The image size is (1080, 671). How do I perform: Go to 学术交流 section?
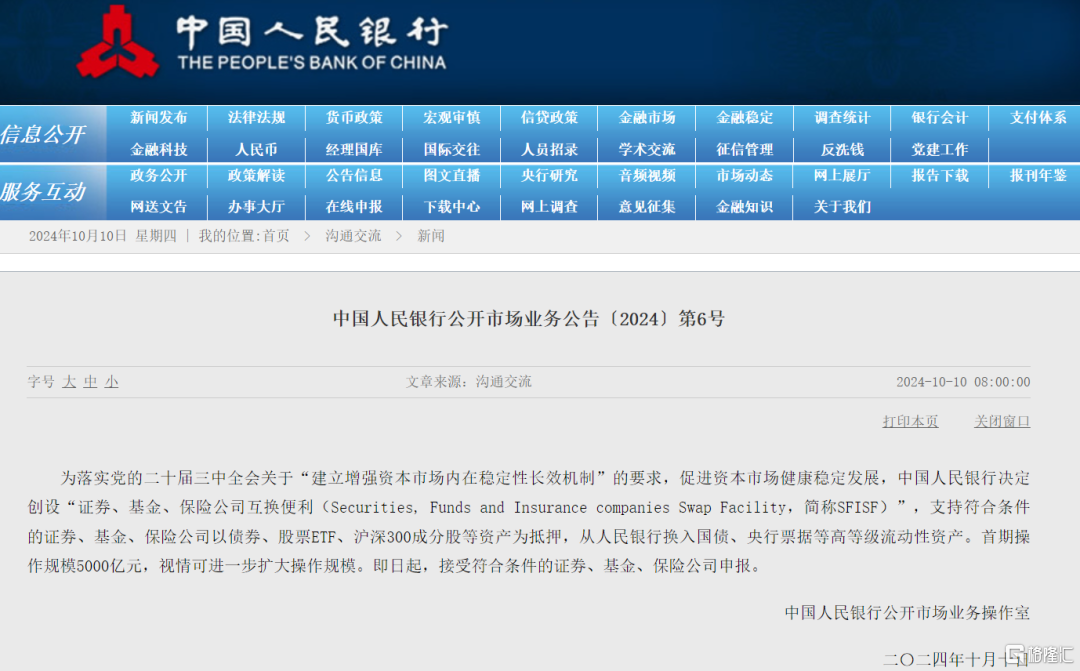[x=647, y=149]
